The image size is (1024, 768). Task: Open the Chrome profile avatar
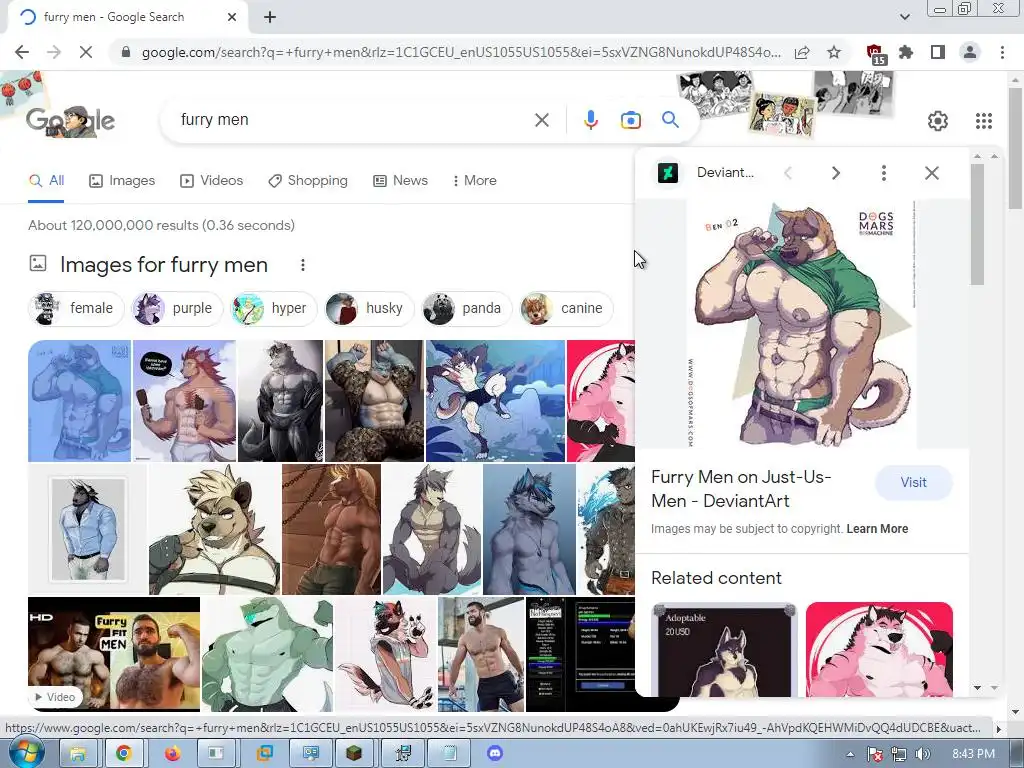970,52
